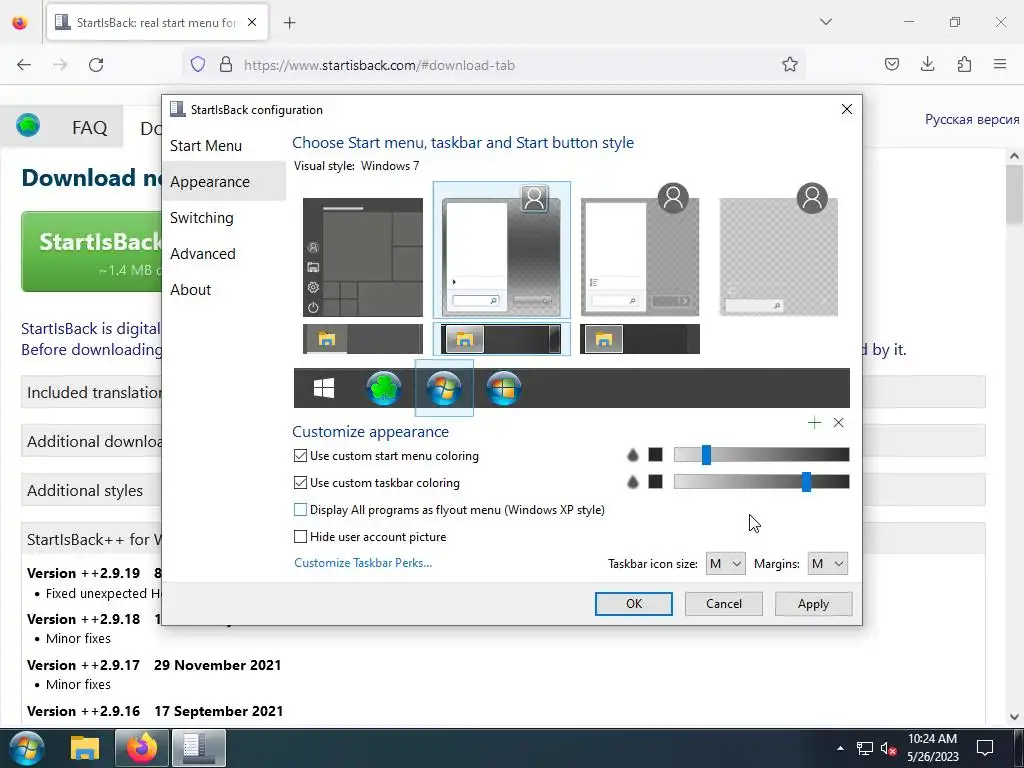Open the Windows Start orb on taskbar
This screenshot has height=768, width=1024.
pyautogui.click(x=25, y=748)
